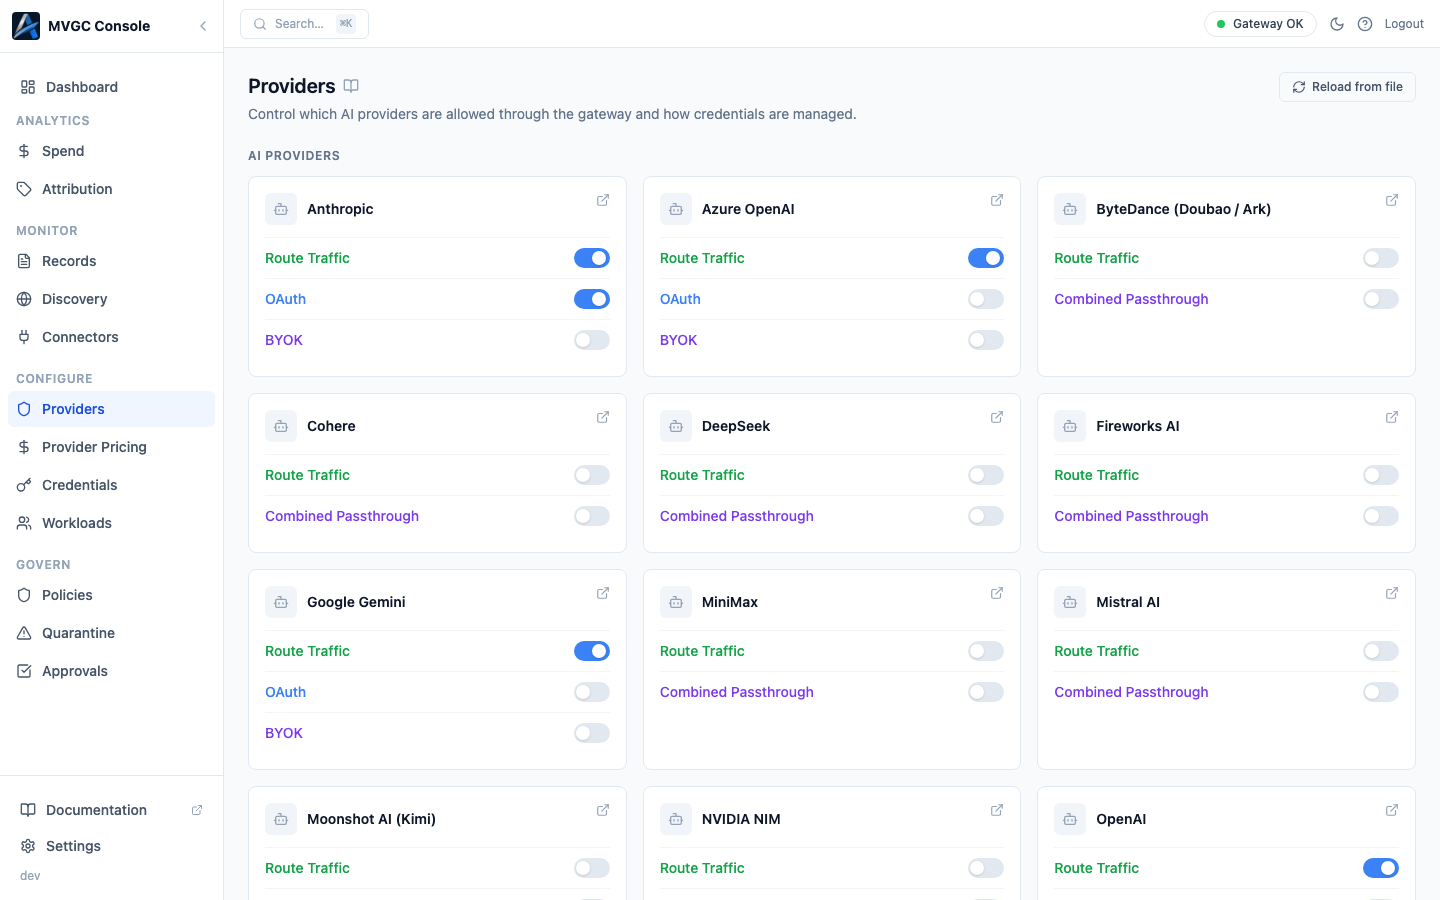Click the Azure OpenAI provider robot icon
Viewport: 1440px width, 900px height.
676,209
